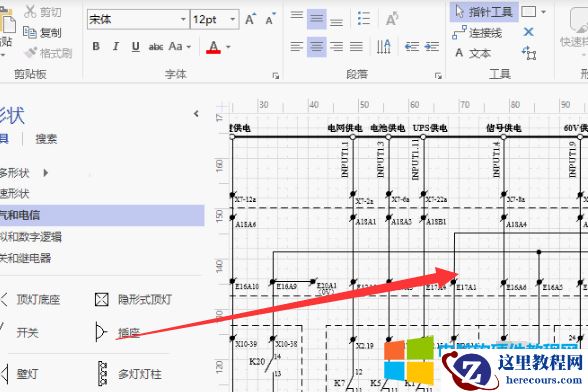Screen dimensions: 588x392
Task: Click the 电网供电 label in the diagram
Action: point(345,128)
